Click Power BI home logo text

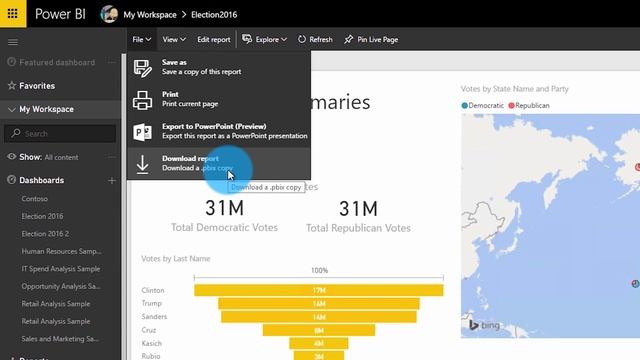pos(60,14)
